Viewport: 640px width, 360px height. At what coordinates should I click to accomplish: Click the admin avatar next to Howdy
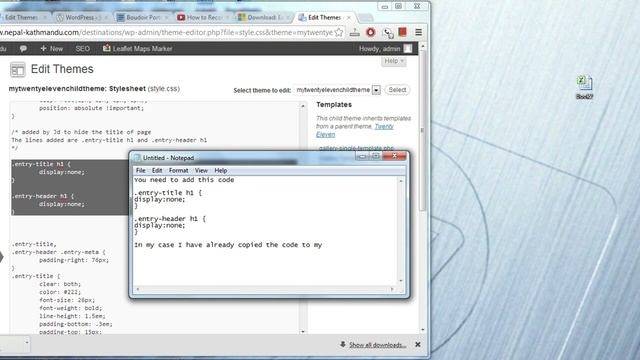point(408,49)
